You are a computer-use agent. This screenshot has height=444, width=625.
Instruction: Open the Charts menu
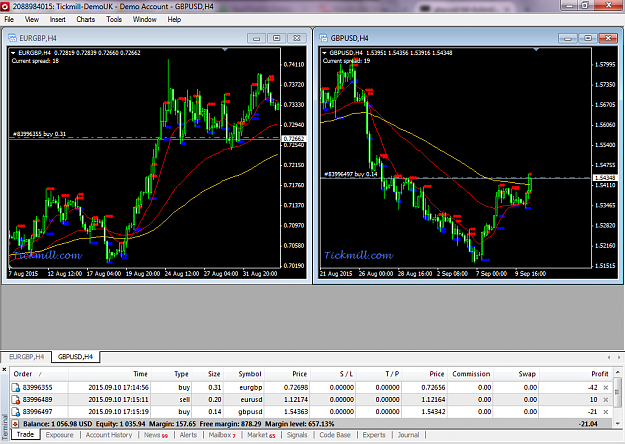tap(86, 20)
